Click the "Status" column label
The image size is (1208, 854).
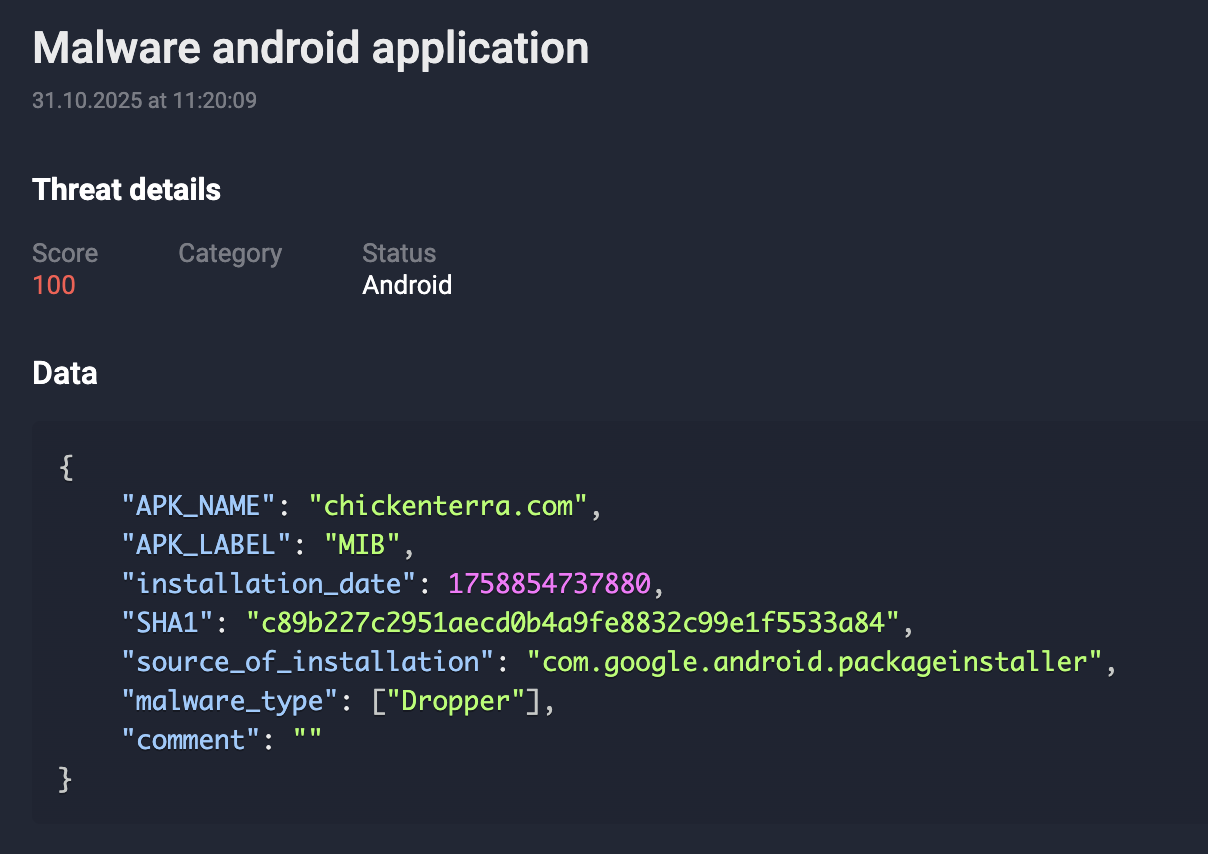tap(399, 254)
